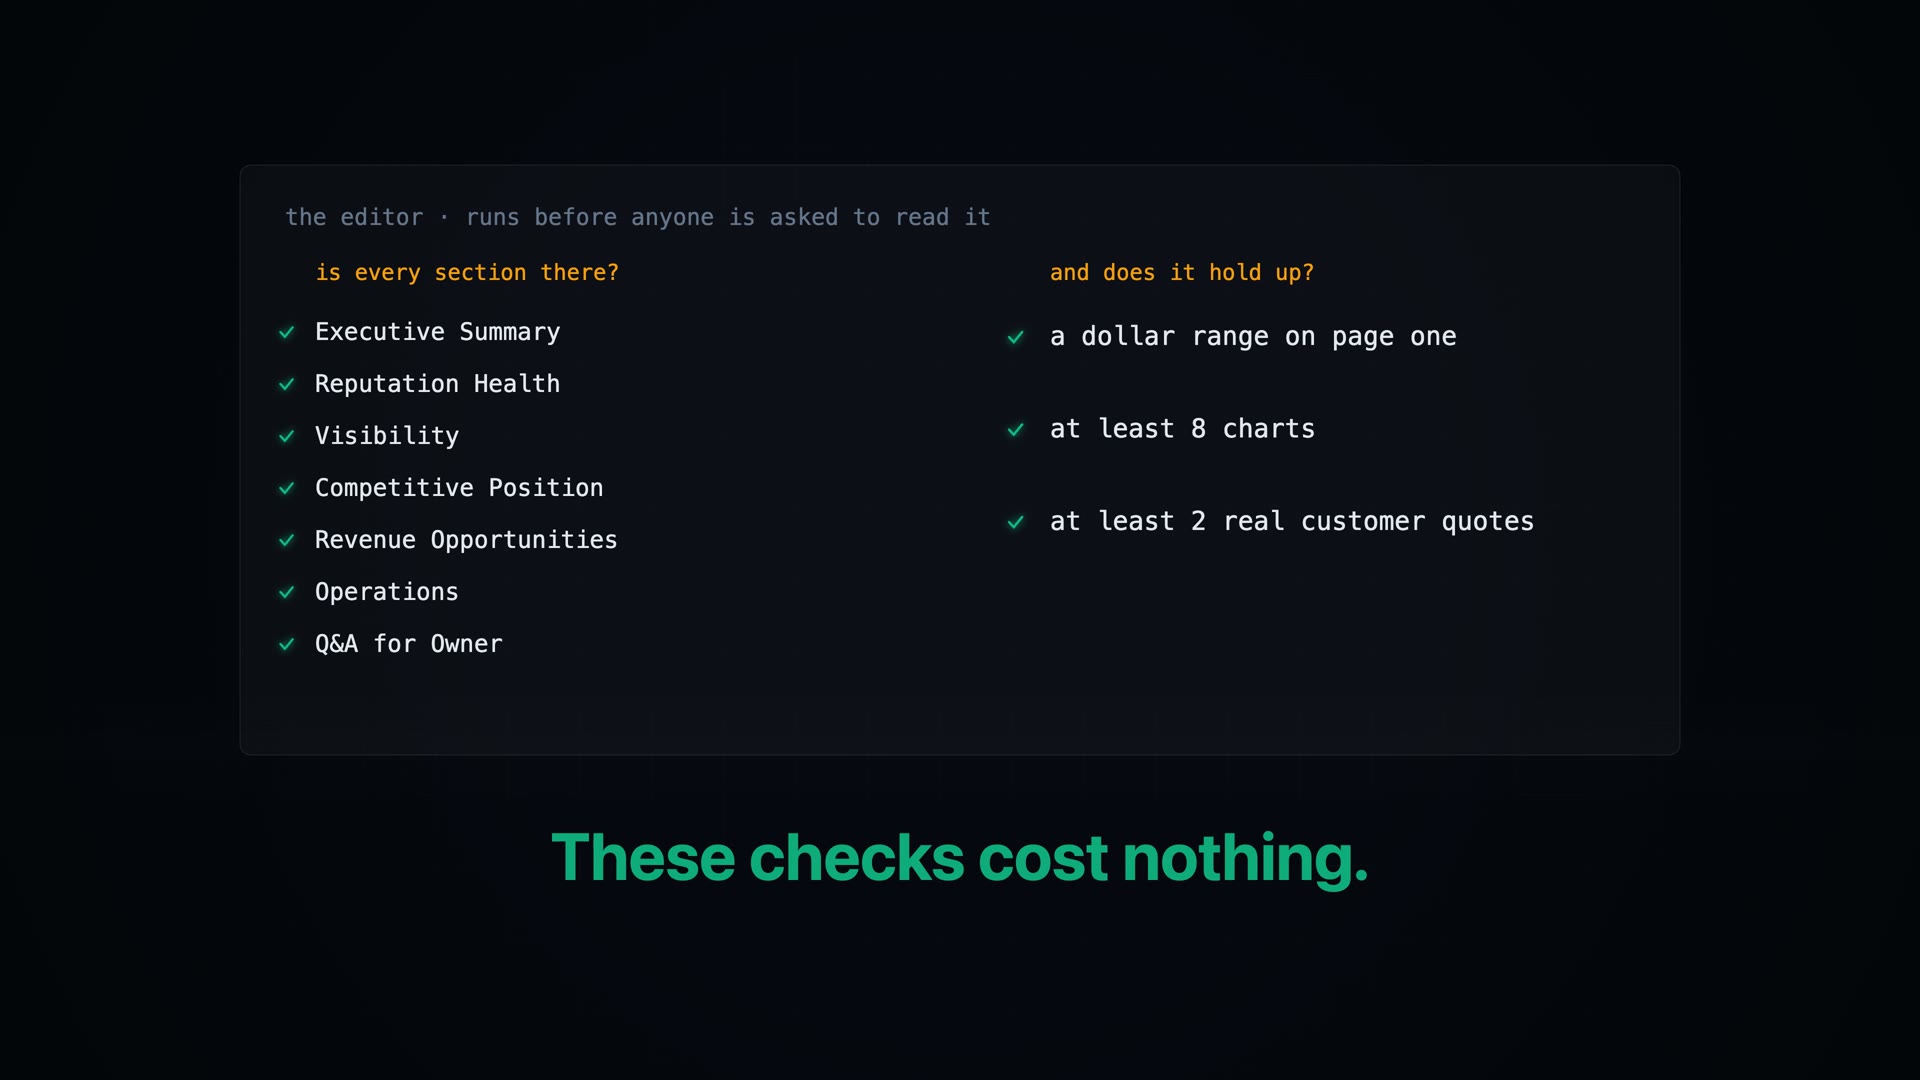Click the checkmark next to Revenue Opportunities
The image size is (1920, 1080).
click(287, 540)
